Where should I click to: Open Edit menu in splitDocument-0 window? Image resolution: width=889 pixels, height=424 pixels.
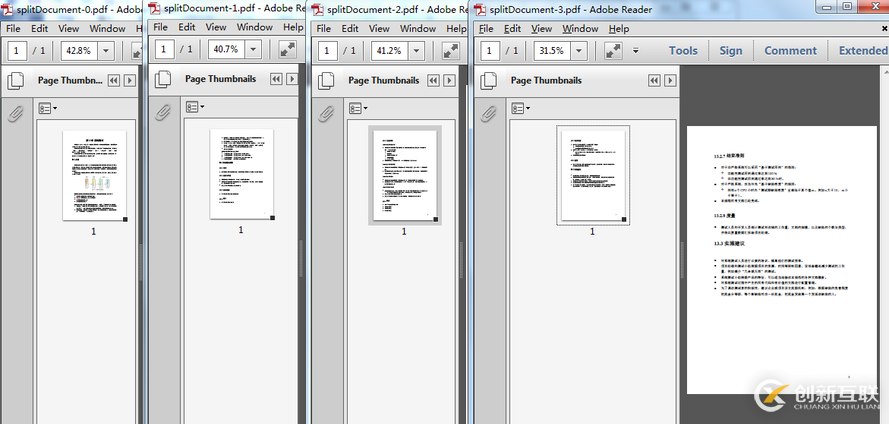[39, 28]
